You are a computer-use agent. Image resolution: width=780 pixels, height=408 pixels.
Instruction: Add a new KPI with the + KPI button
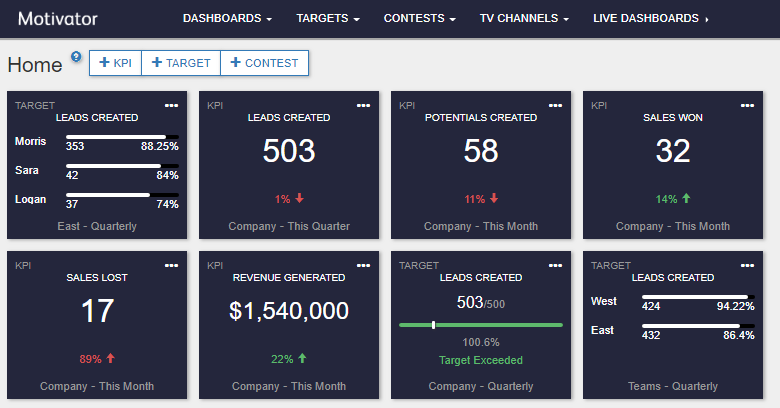[115, 63]
